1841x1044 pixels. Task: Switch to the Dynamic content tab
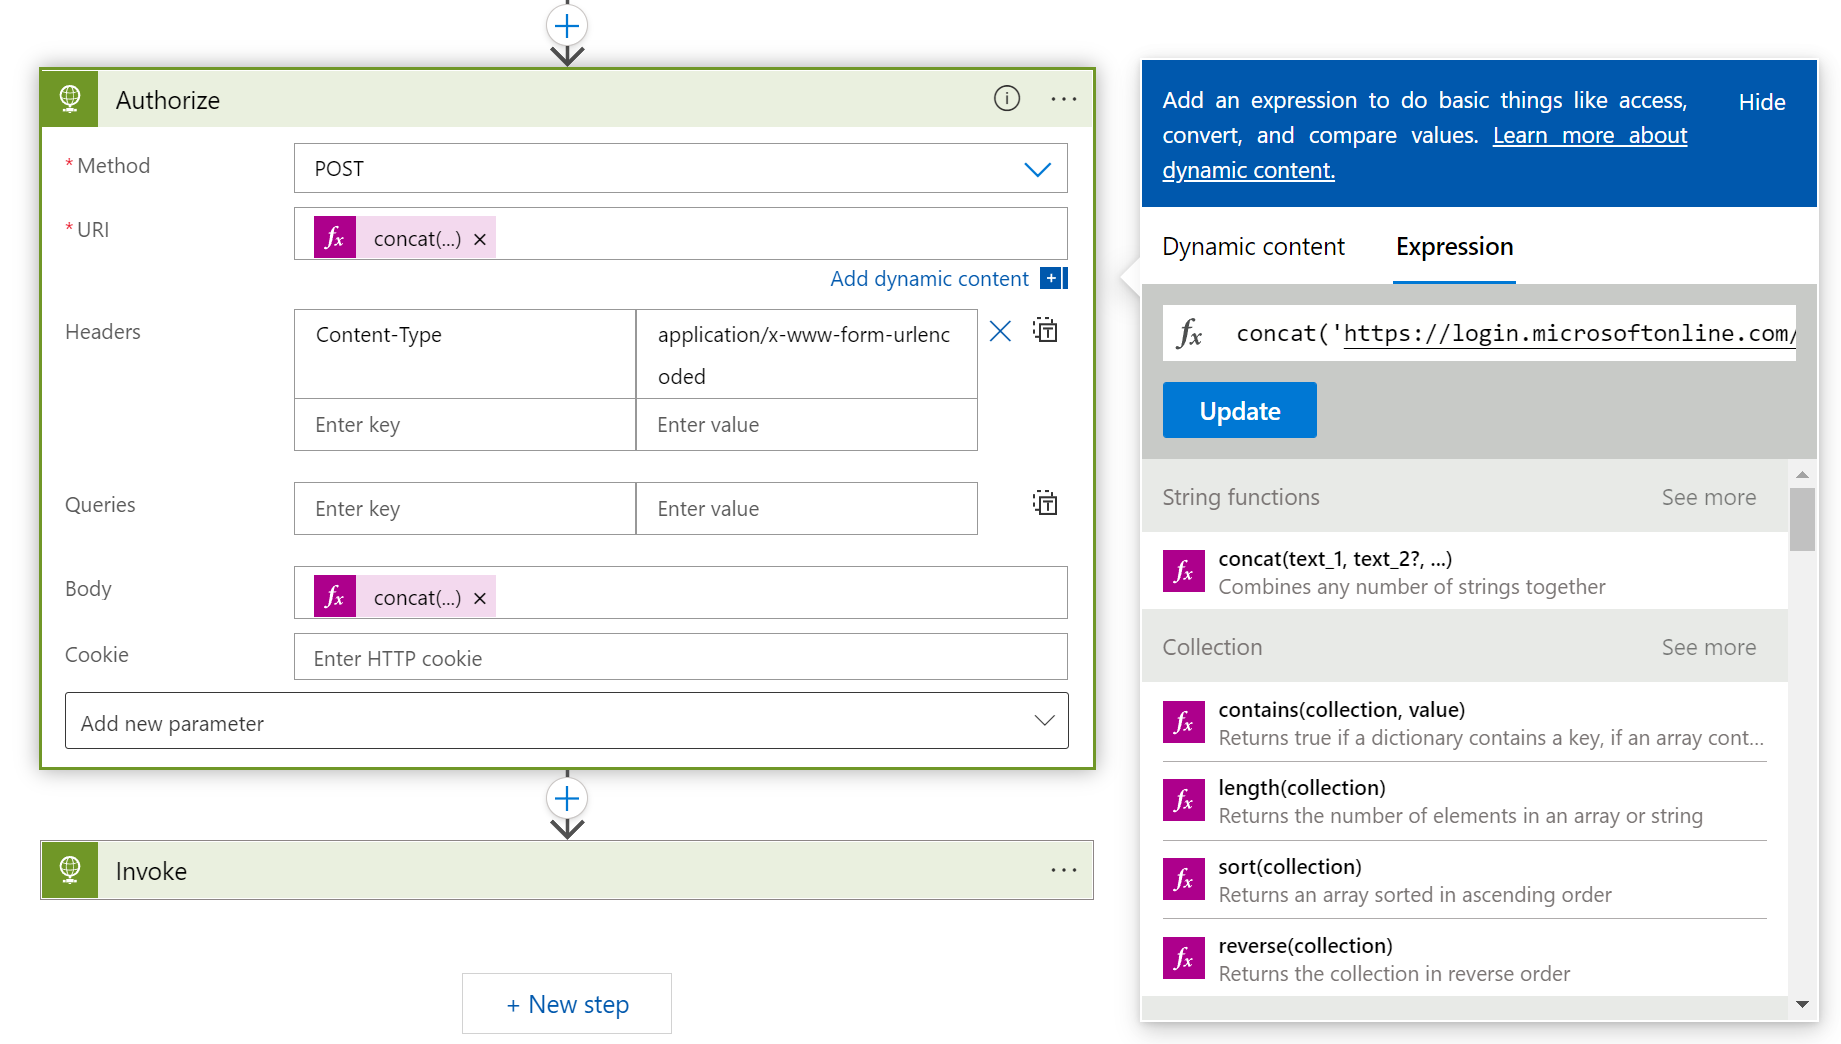tap(1253, 247)
